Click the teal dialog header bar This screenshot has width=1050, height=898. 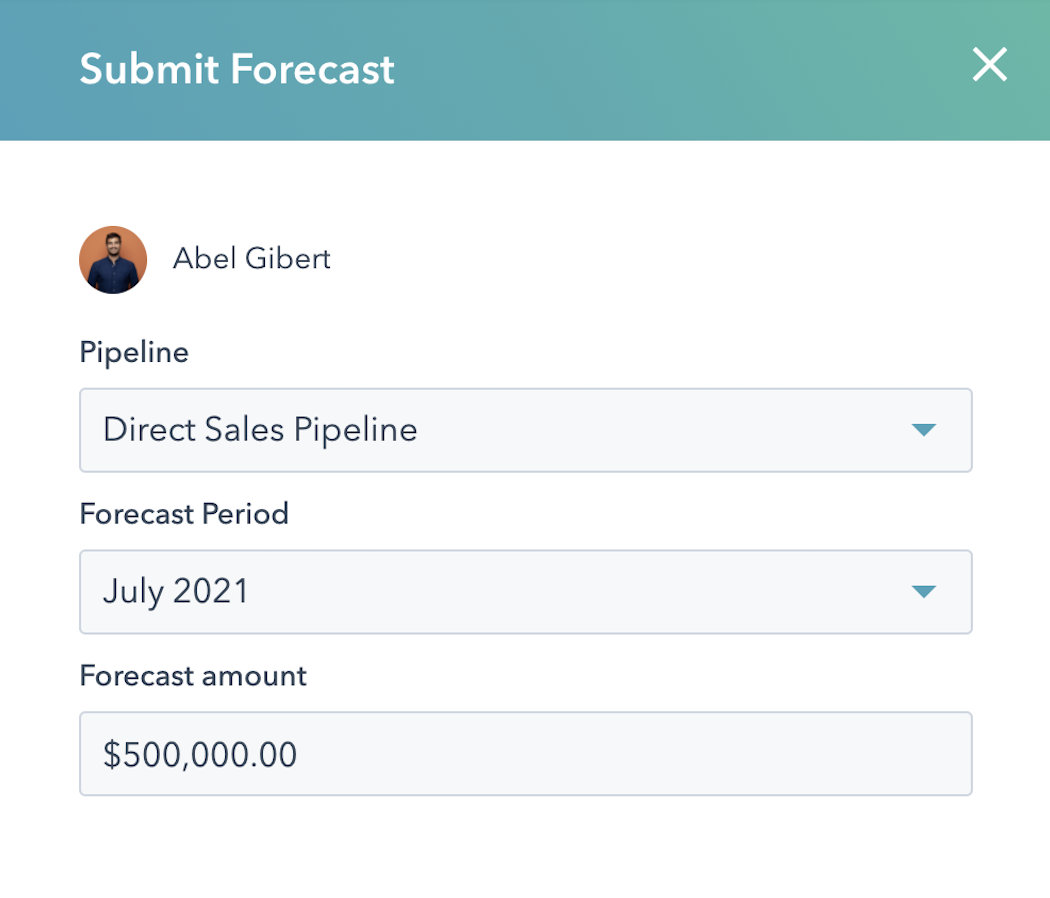tap(650, 70)
